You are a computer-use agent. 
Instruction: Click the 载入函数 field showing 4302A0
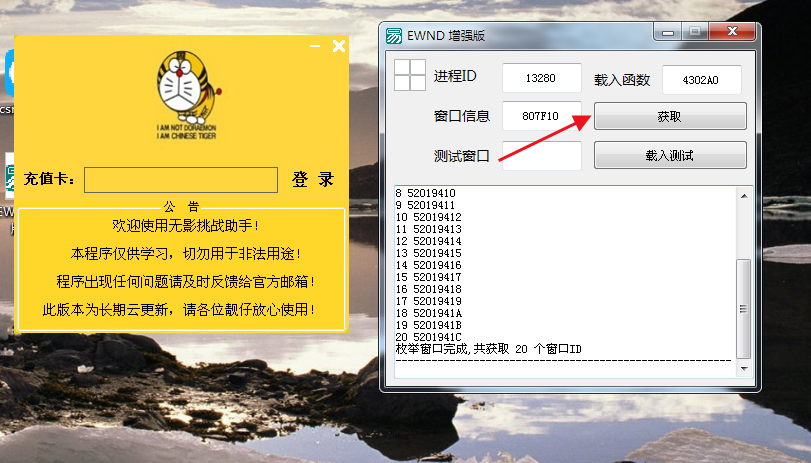701,80
